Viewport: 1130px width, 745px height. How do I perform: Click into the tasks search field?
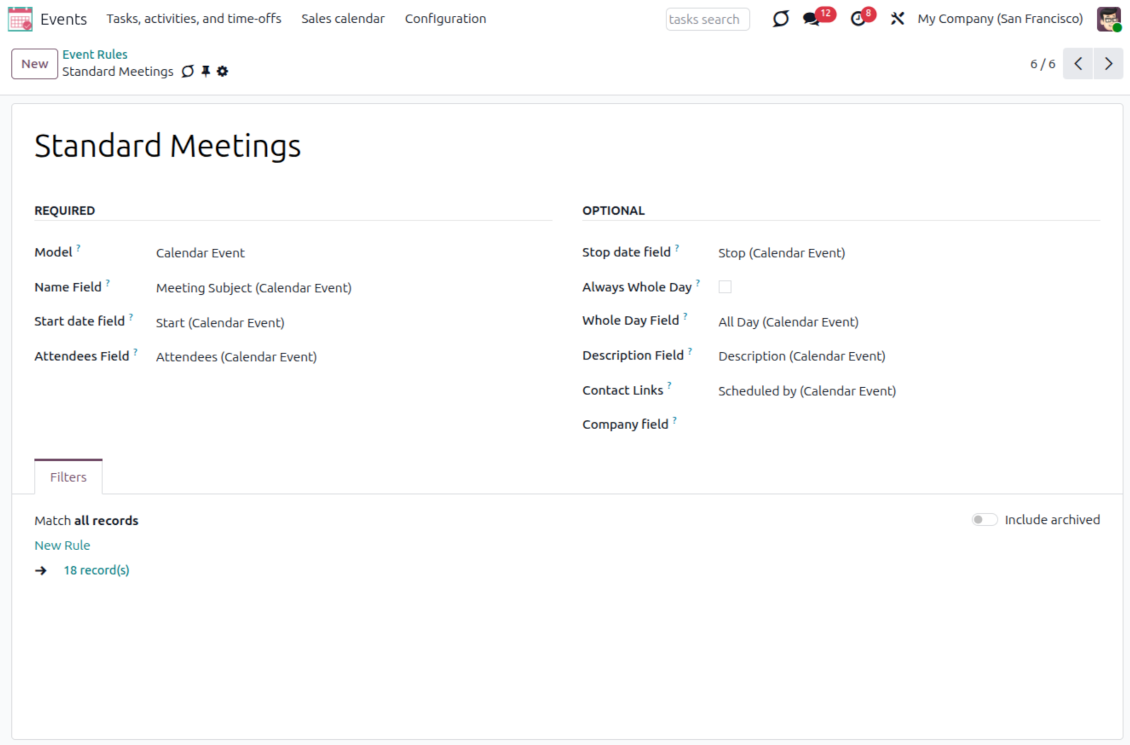(707, 19)
